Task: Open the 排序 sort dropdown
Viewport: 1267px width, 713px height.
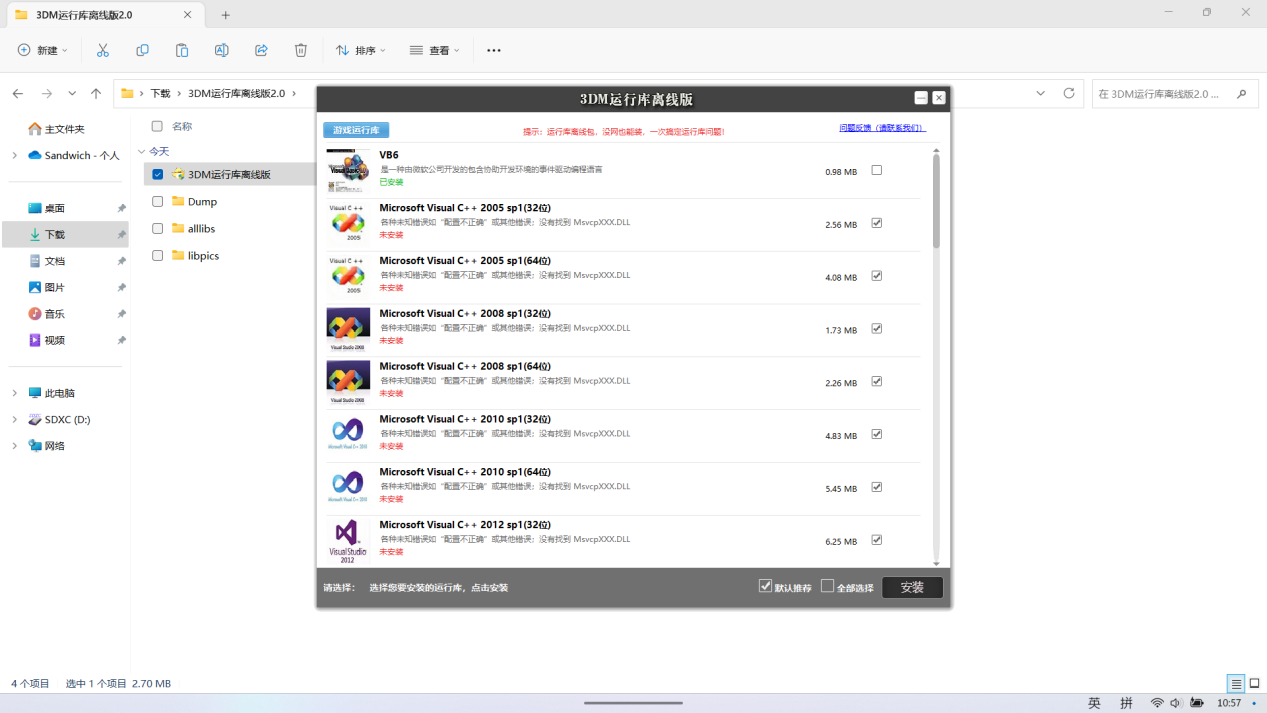Action: 361,50
